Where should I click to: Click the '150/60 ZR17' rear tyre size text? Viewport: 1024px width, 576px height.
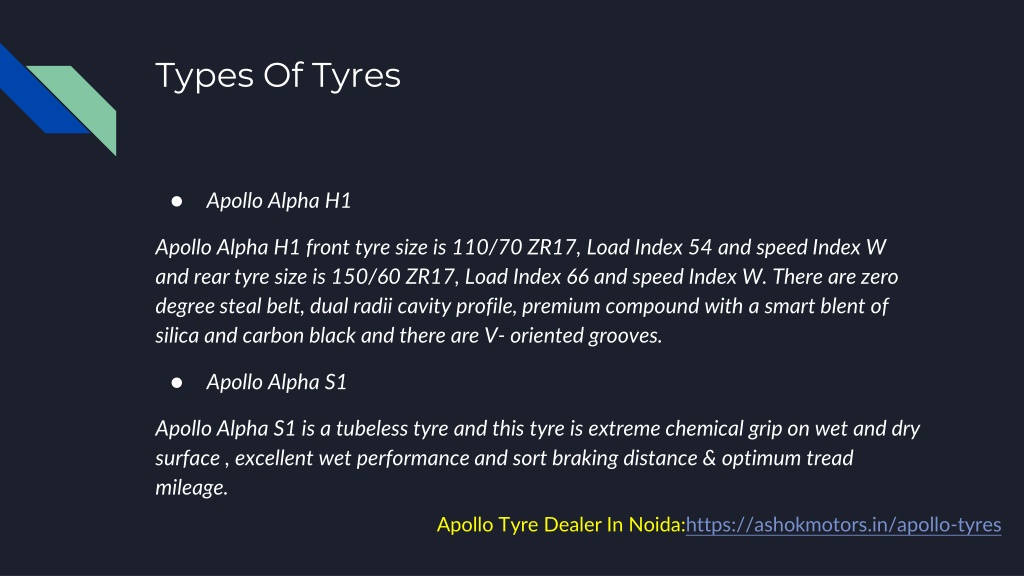pyautogui.click(x=393, y=277)
